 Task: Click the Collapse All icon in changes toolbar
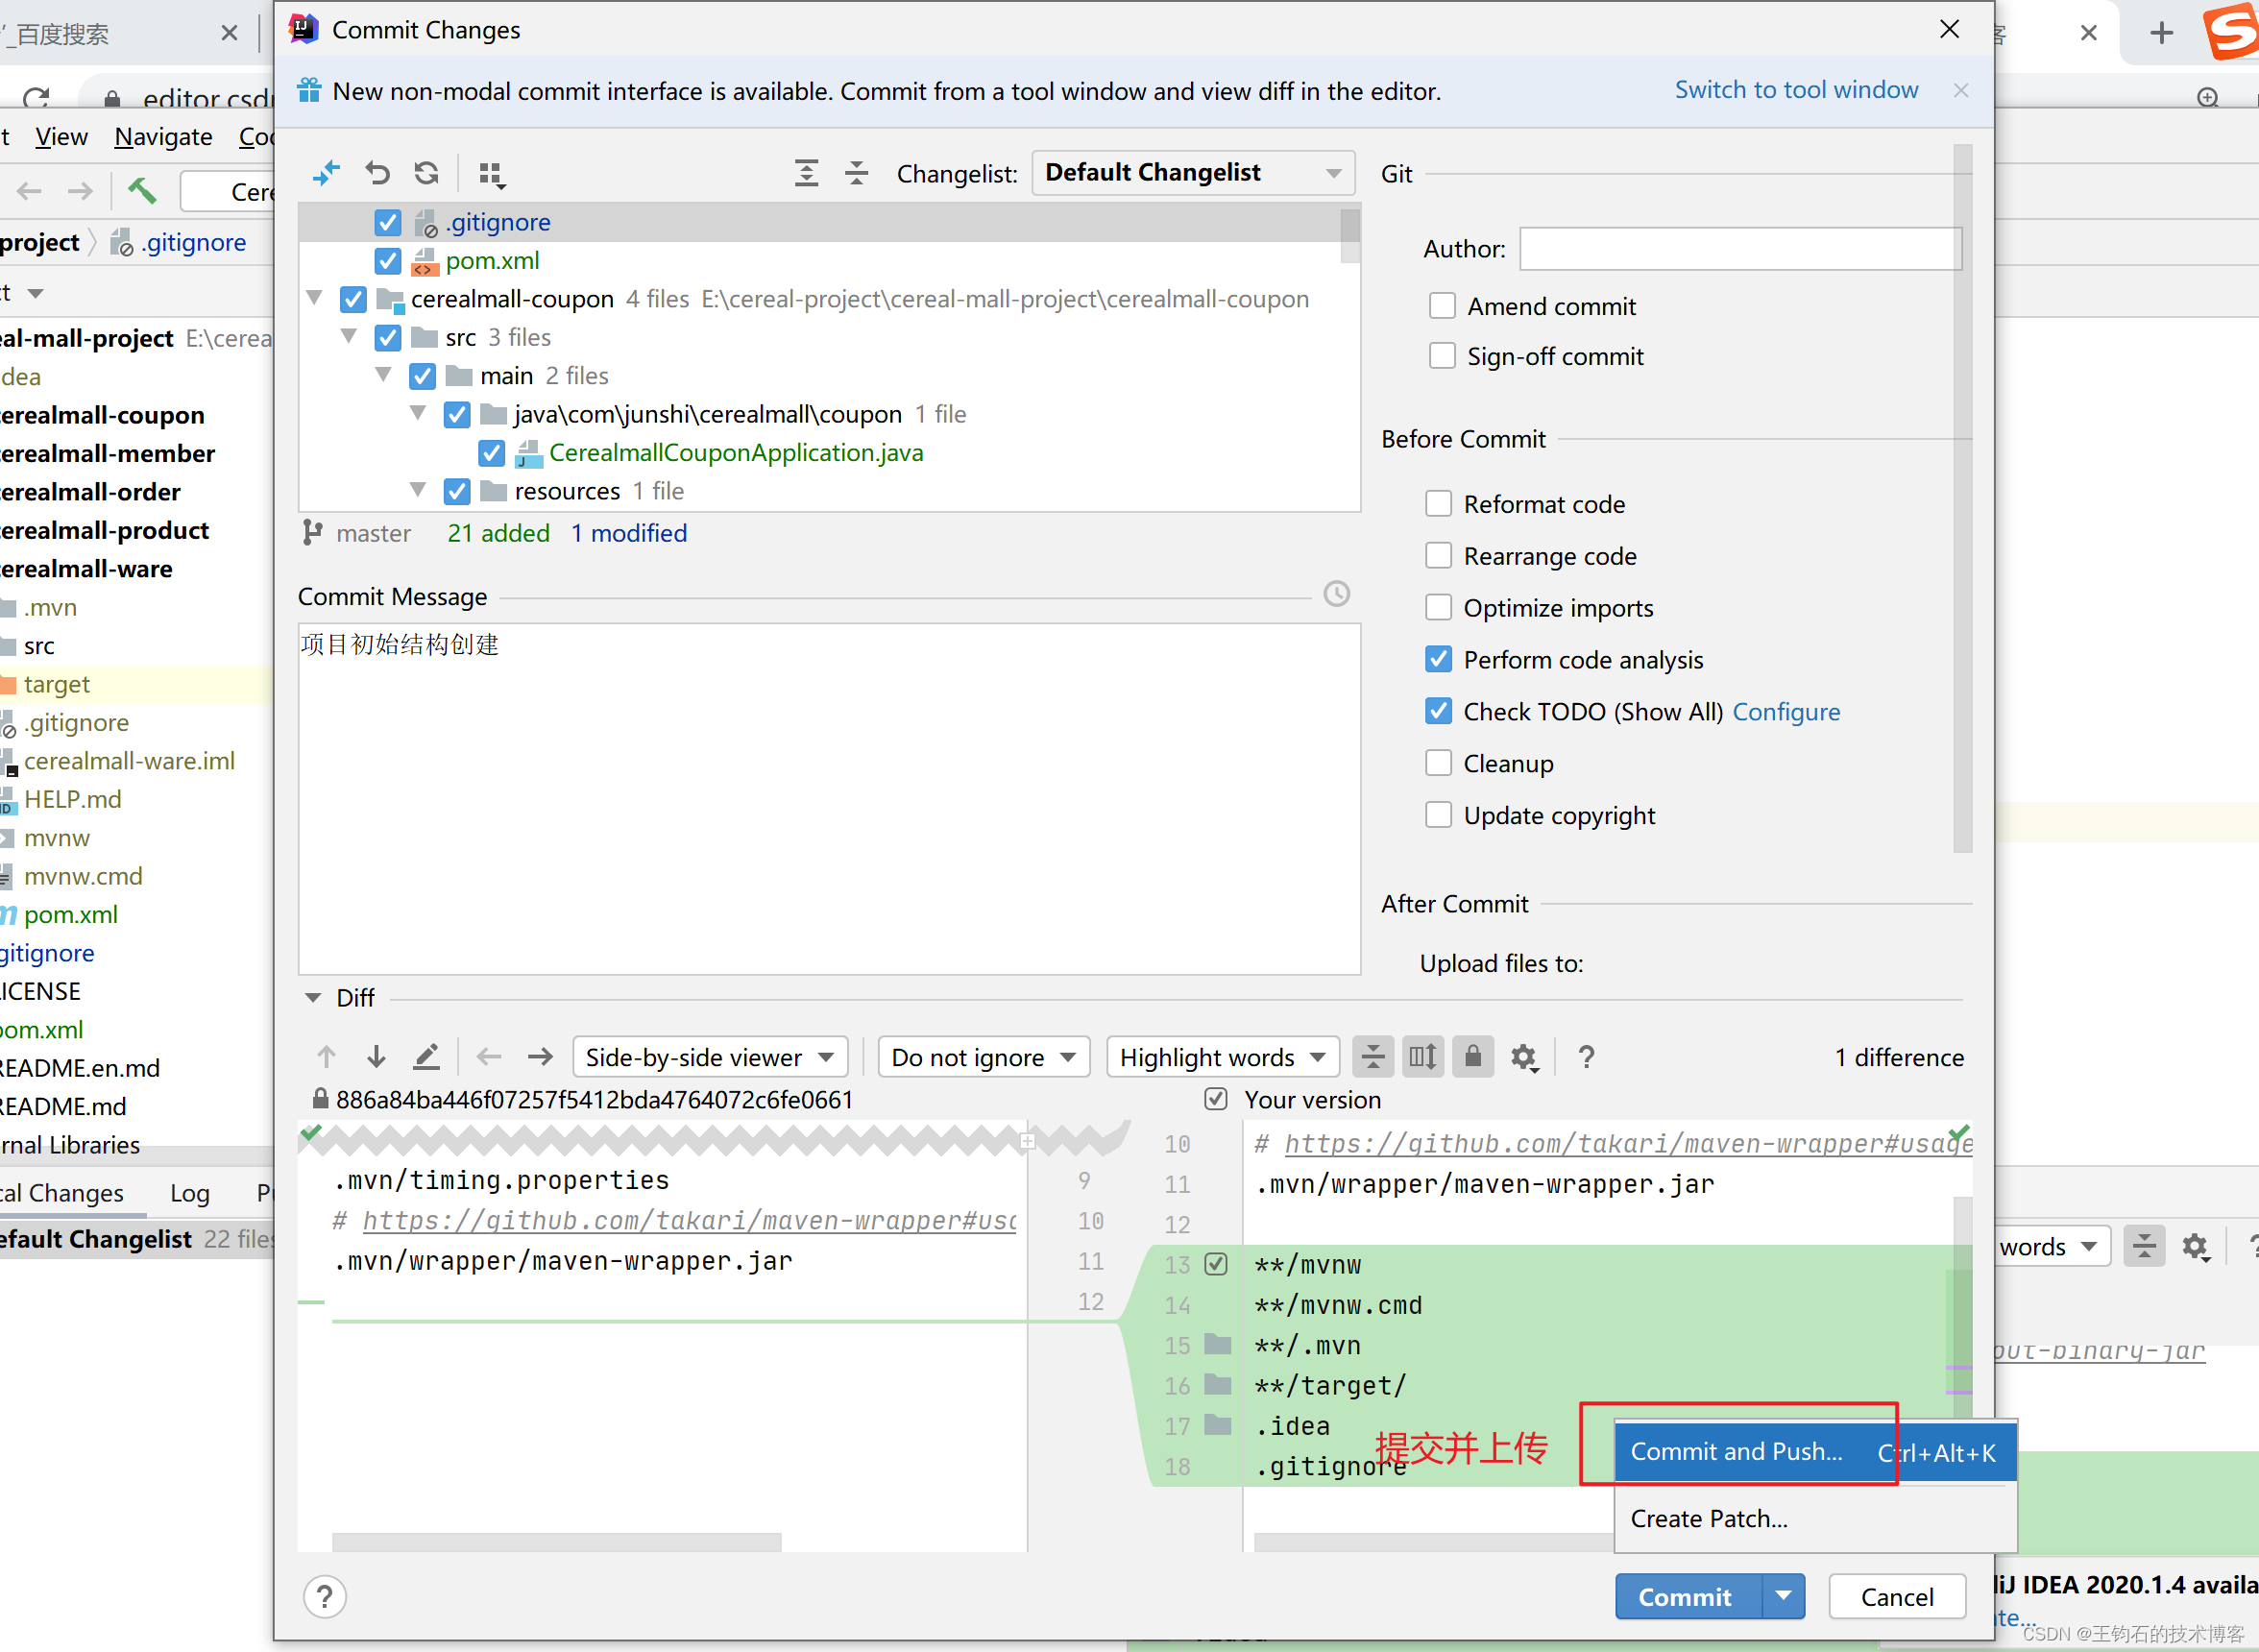(x=856, y=173)
